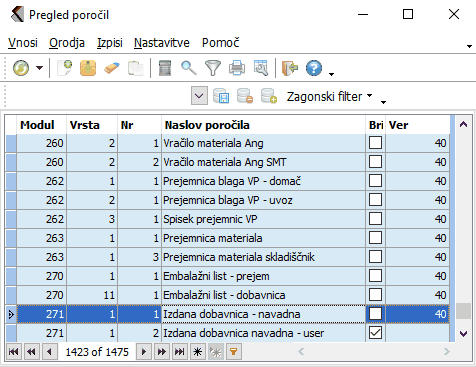Viewport: 476px width, 367px height.
Task: Click the refresh icon in the toolbar
Action: [21, 68]
